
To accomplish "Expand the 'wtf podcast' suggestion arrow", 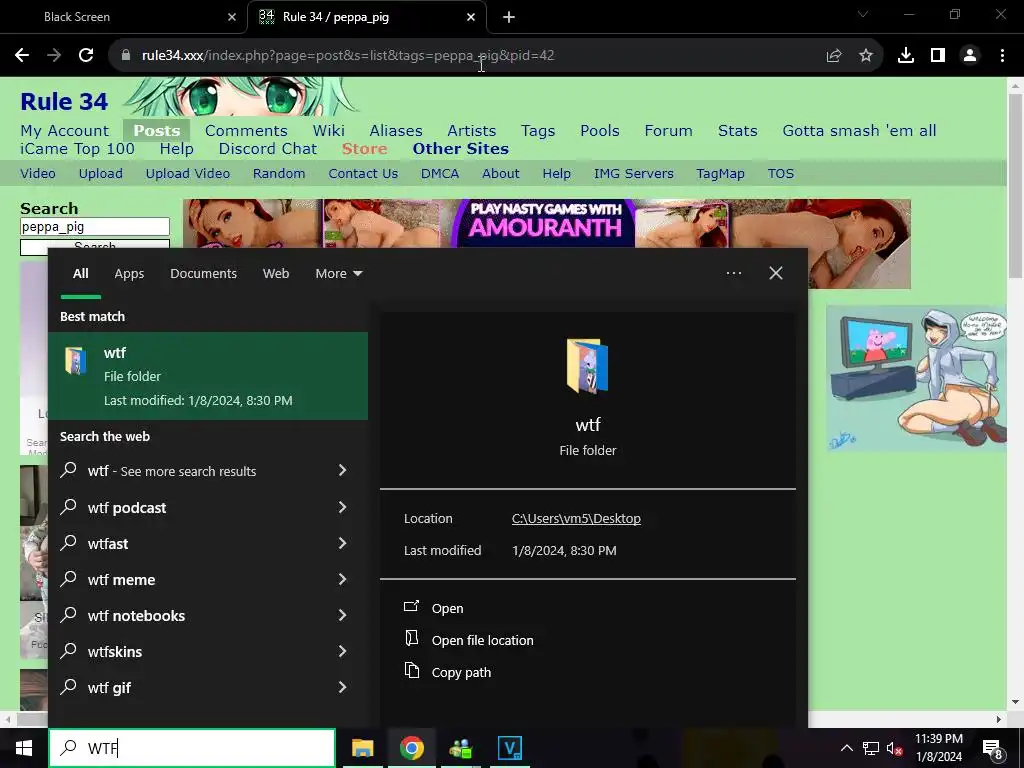I will (x=342, y=507).
